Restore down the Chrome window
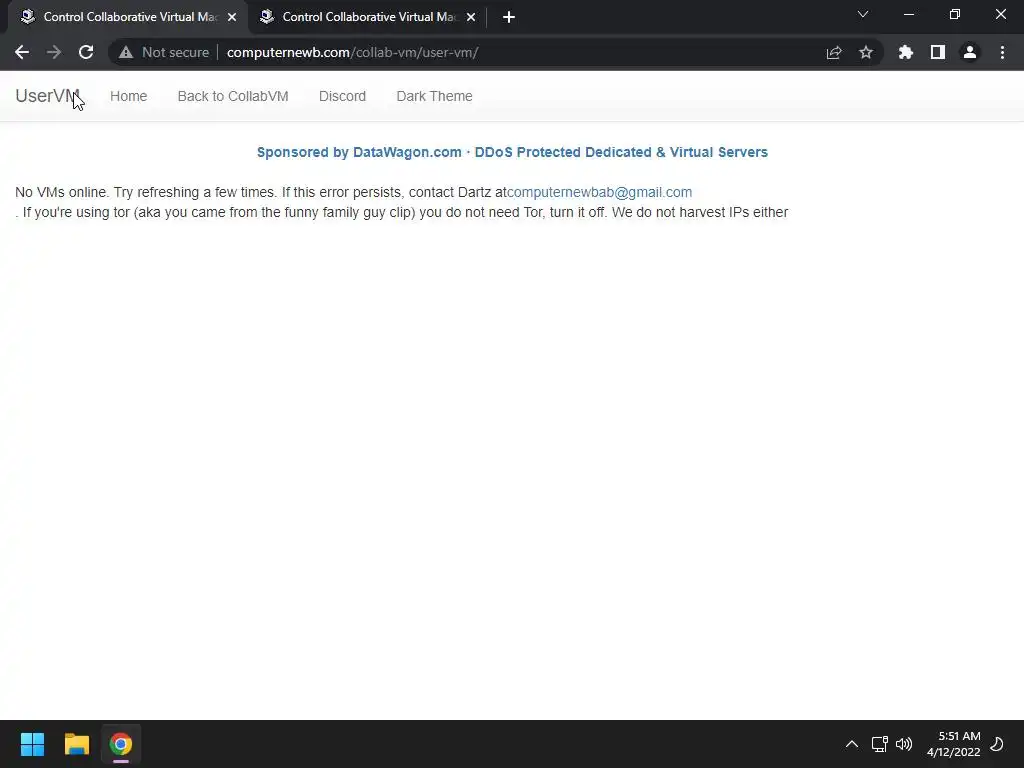 955,14
